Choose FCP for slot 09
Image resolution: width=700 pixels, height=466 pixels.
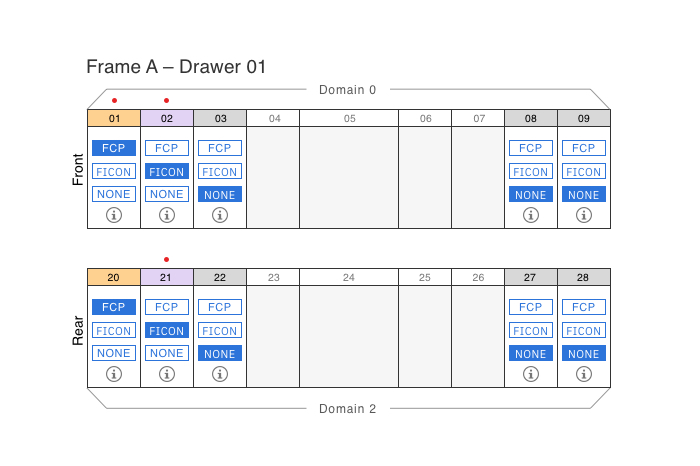pyautogui.click(x=584, y=148)
